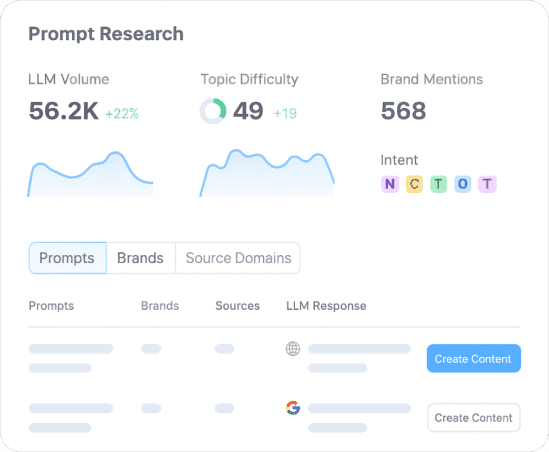The height and width of the screenshot is (452, 549).
Task: Click the Topic Difficulty donut indicator
Action: point(213,111)
